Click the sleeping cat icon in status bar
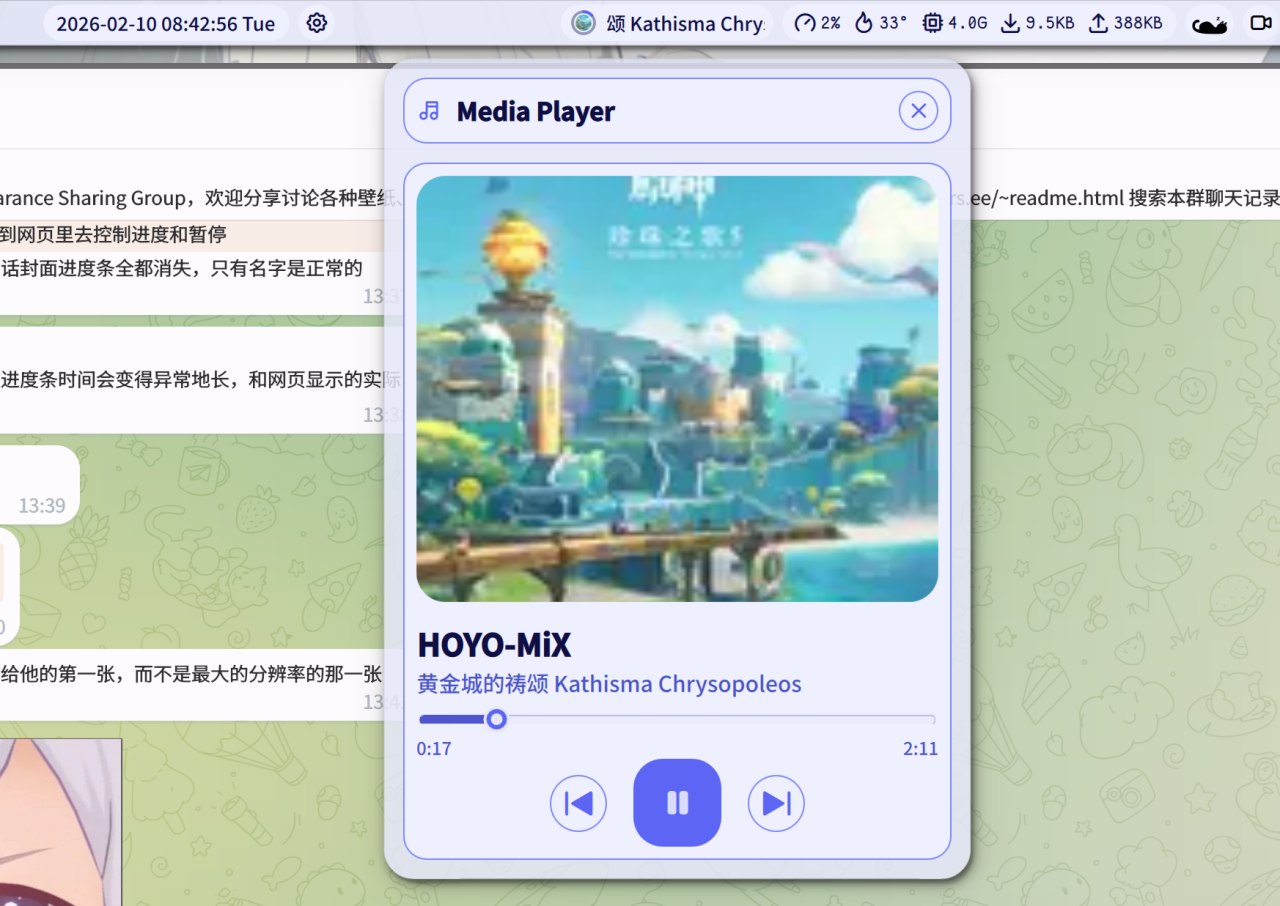This screenshot has width=1280, height=906. (1208, 22)
